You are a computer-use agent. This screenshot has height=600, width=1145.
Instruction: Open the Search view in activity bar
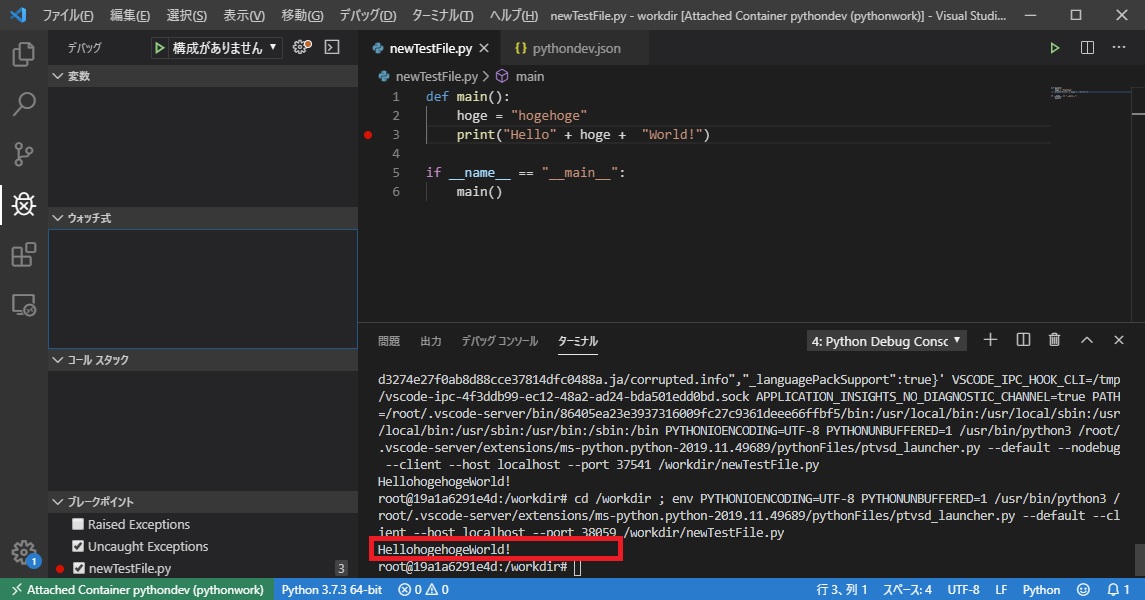pyautogui.click(x=23, y=104)
